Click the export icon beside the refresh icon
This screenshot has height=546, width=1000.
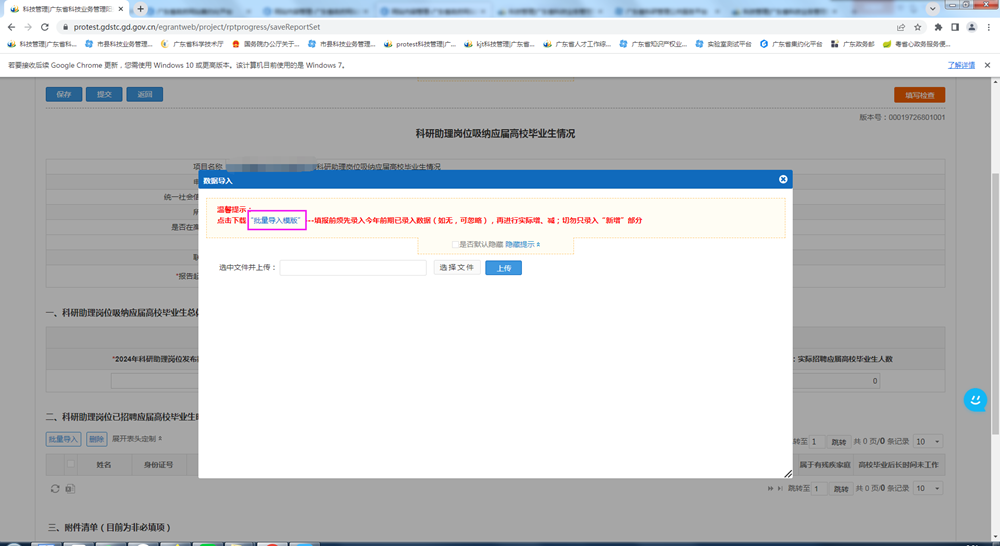(x=70, y=489)
